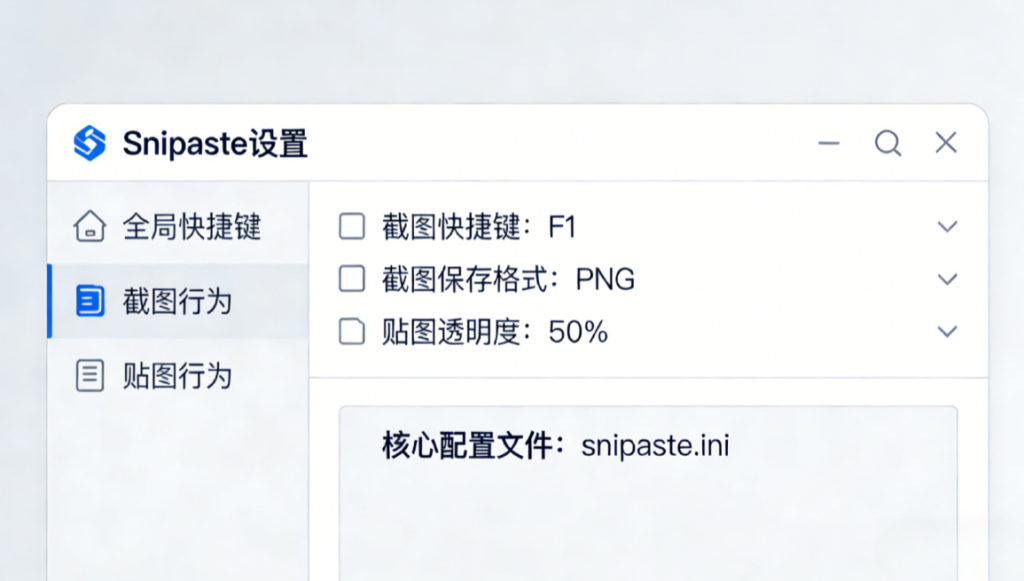This screenshot has height=581, width=1024.
Task: Toggle the 贴图透明度 checkbox
Action: coord(351,331)
